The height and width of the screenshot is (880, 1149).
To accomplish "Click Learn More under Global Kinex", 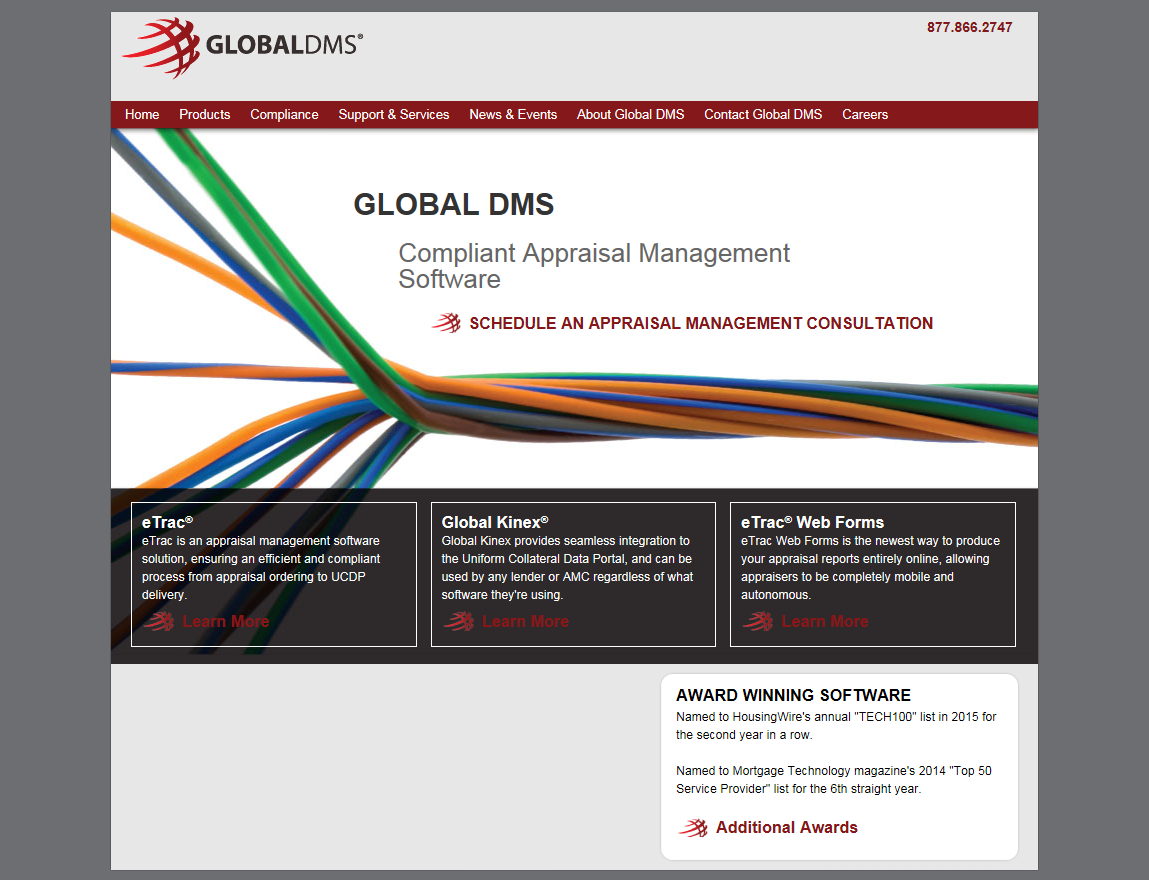I will click(525, 622).
